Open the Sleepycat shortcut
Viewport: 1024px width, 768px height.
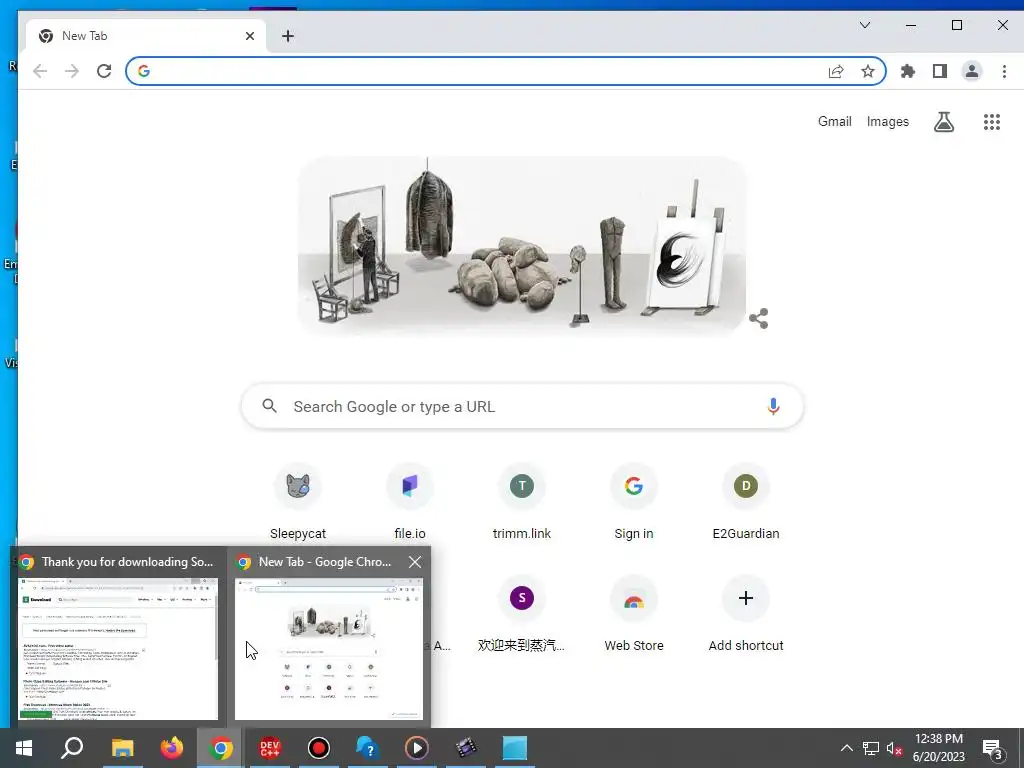(298, 502)
